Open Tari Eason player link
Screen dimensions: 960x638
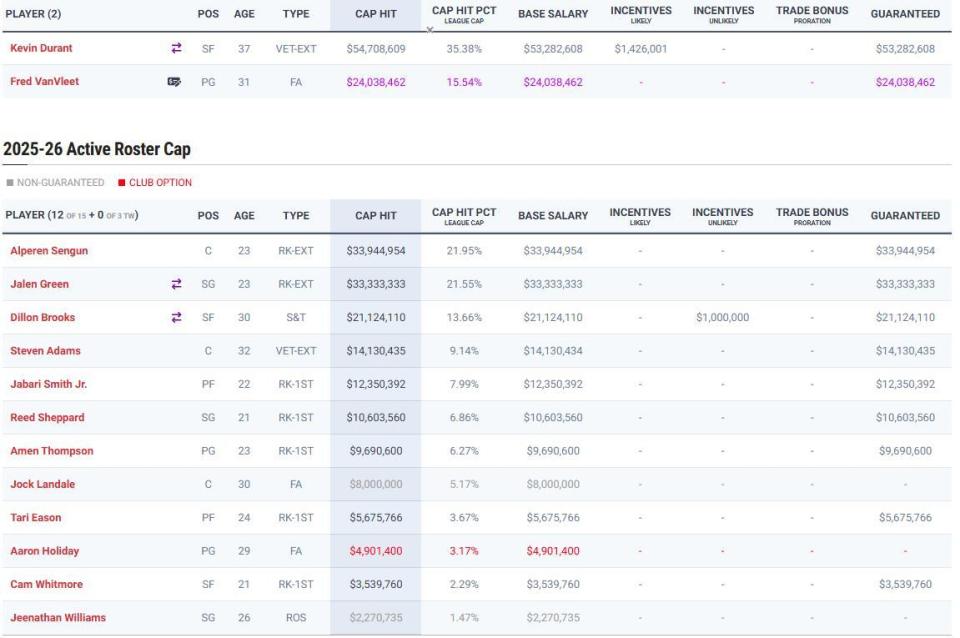[x=36, y=517]
